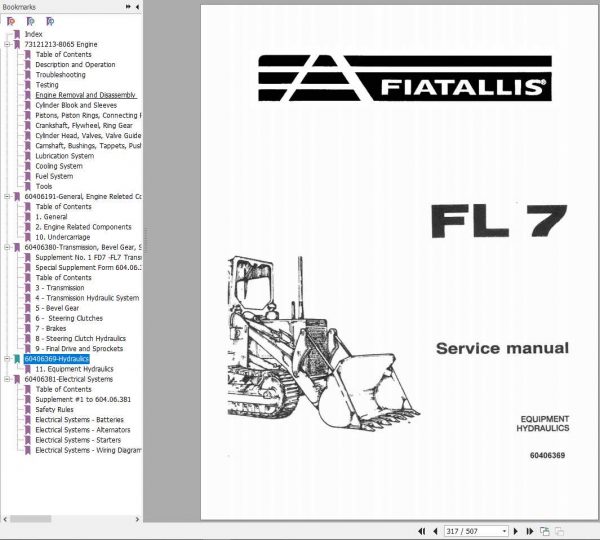This screenshot has width=600, height=540.
Task: Open Description and Operation bookmark
Action: pos(75,65)
